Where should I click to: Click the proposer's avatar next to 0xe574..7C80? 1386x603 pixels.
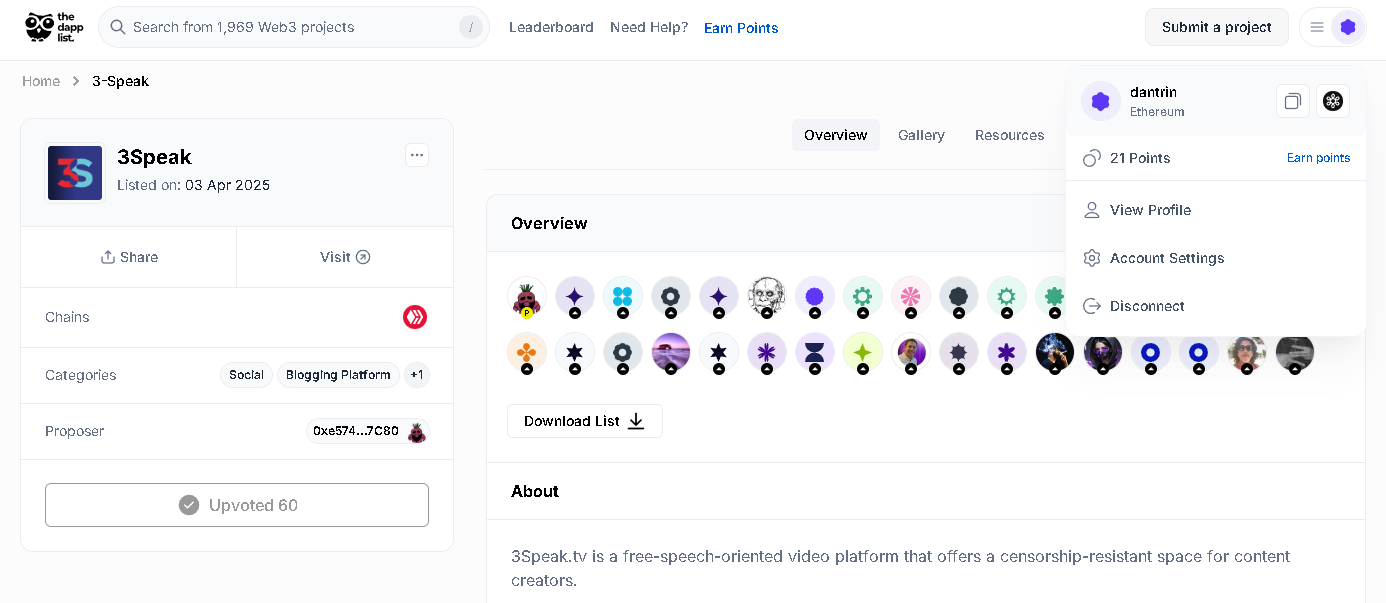(x=417, y=432)
